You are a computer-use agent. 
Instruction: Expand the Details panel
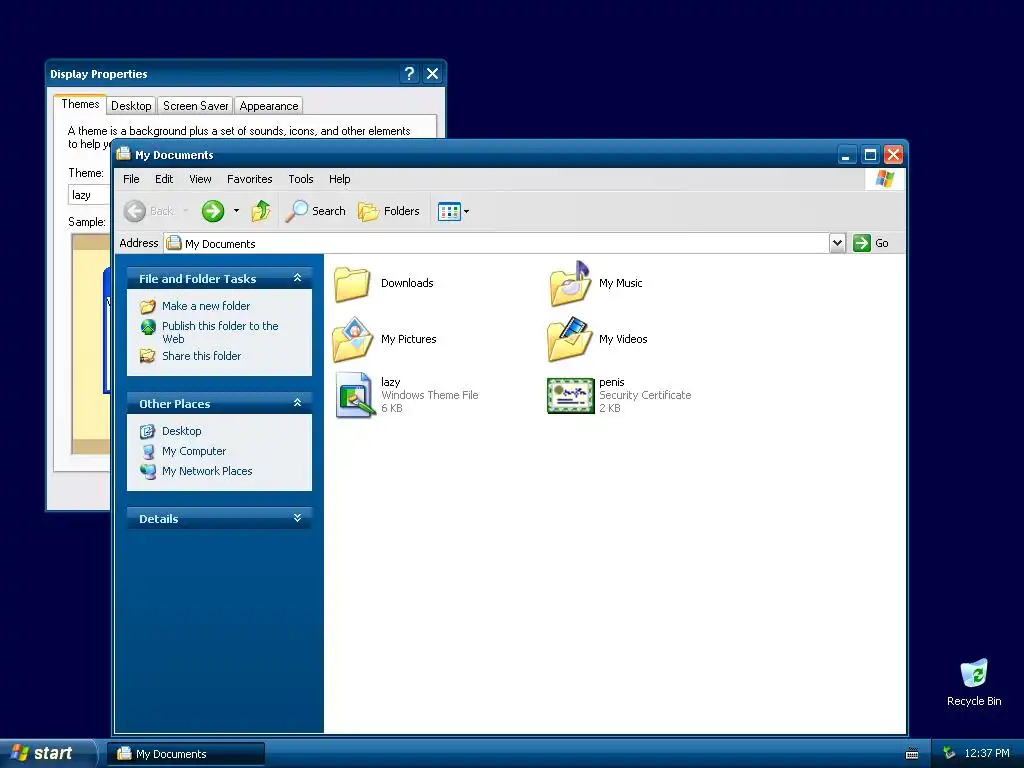point(297,518)
